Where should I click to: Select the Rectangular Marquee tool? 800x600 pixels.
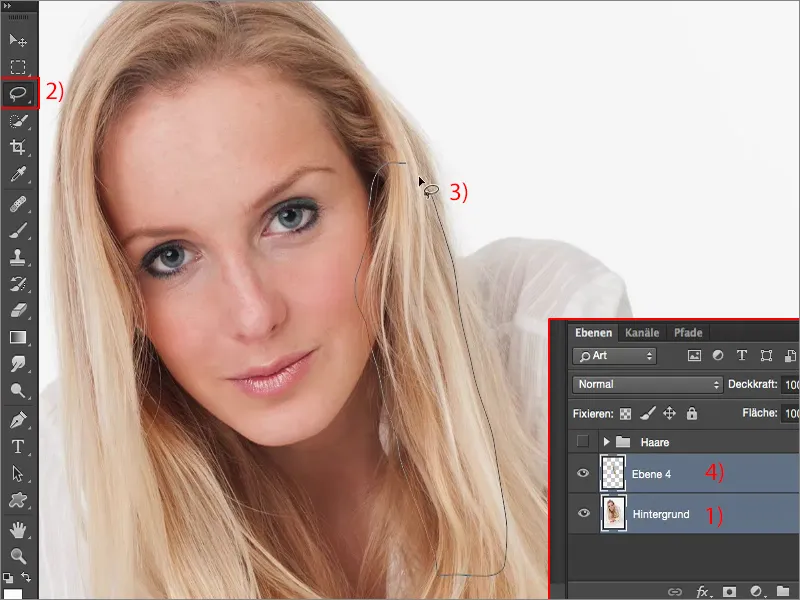18,67
